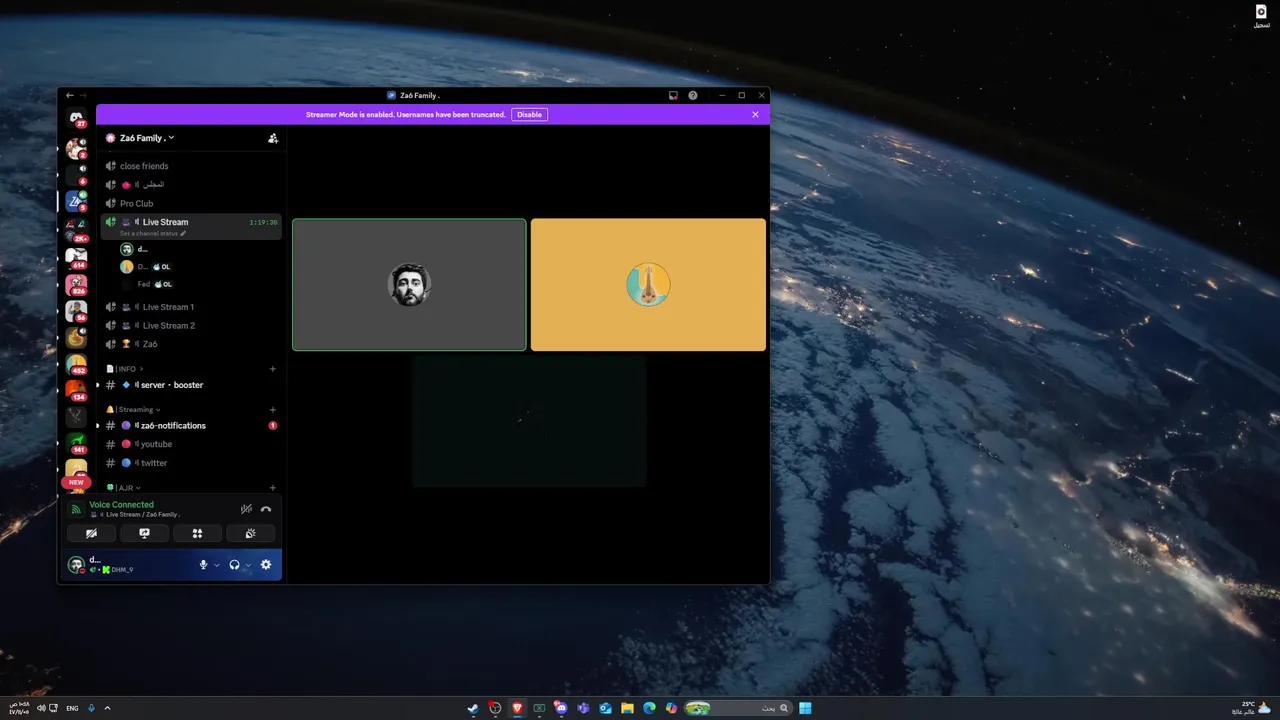Collapse the Streaming category
Image resolution: width=1280 pixels, height=720 pixels.
133,410
